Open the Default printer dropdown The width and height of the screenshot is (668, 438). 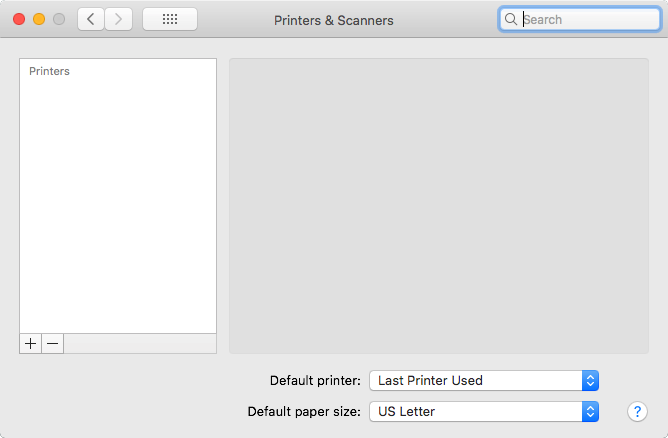click(x=484, y=380)
